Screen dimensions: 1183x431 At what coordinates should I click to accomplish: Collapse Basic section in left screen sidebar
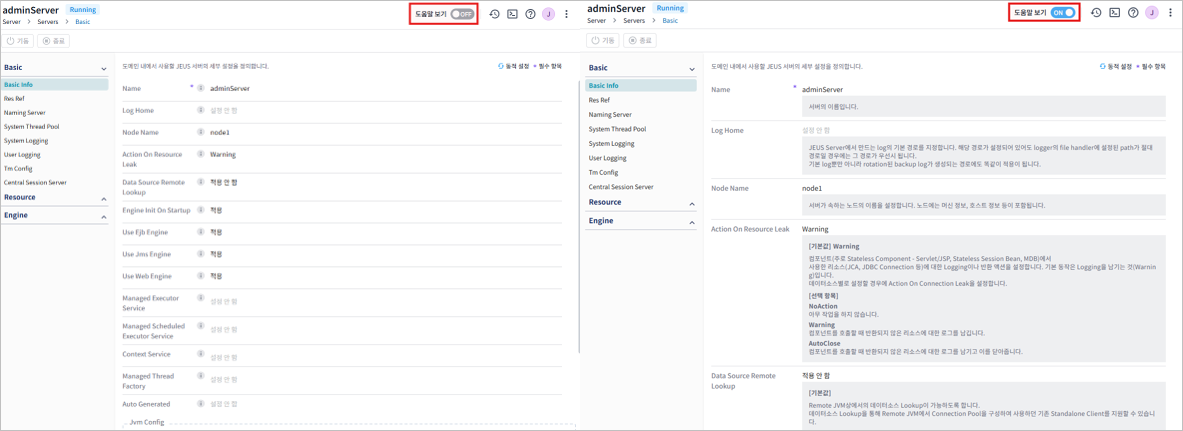pos(103,69)
